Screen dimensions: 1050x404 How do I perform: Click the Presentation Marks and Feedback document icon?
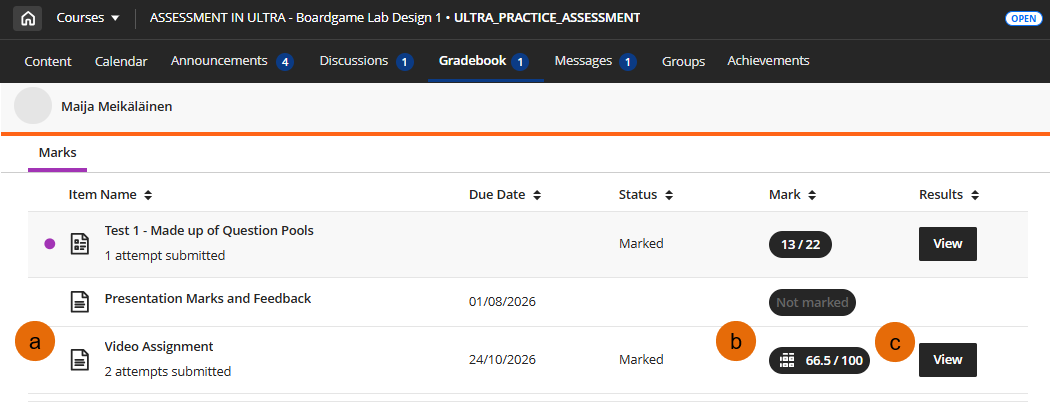(x=80, y=301)
